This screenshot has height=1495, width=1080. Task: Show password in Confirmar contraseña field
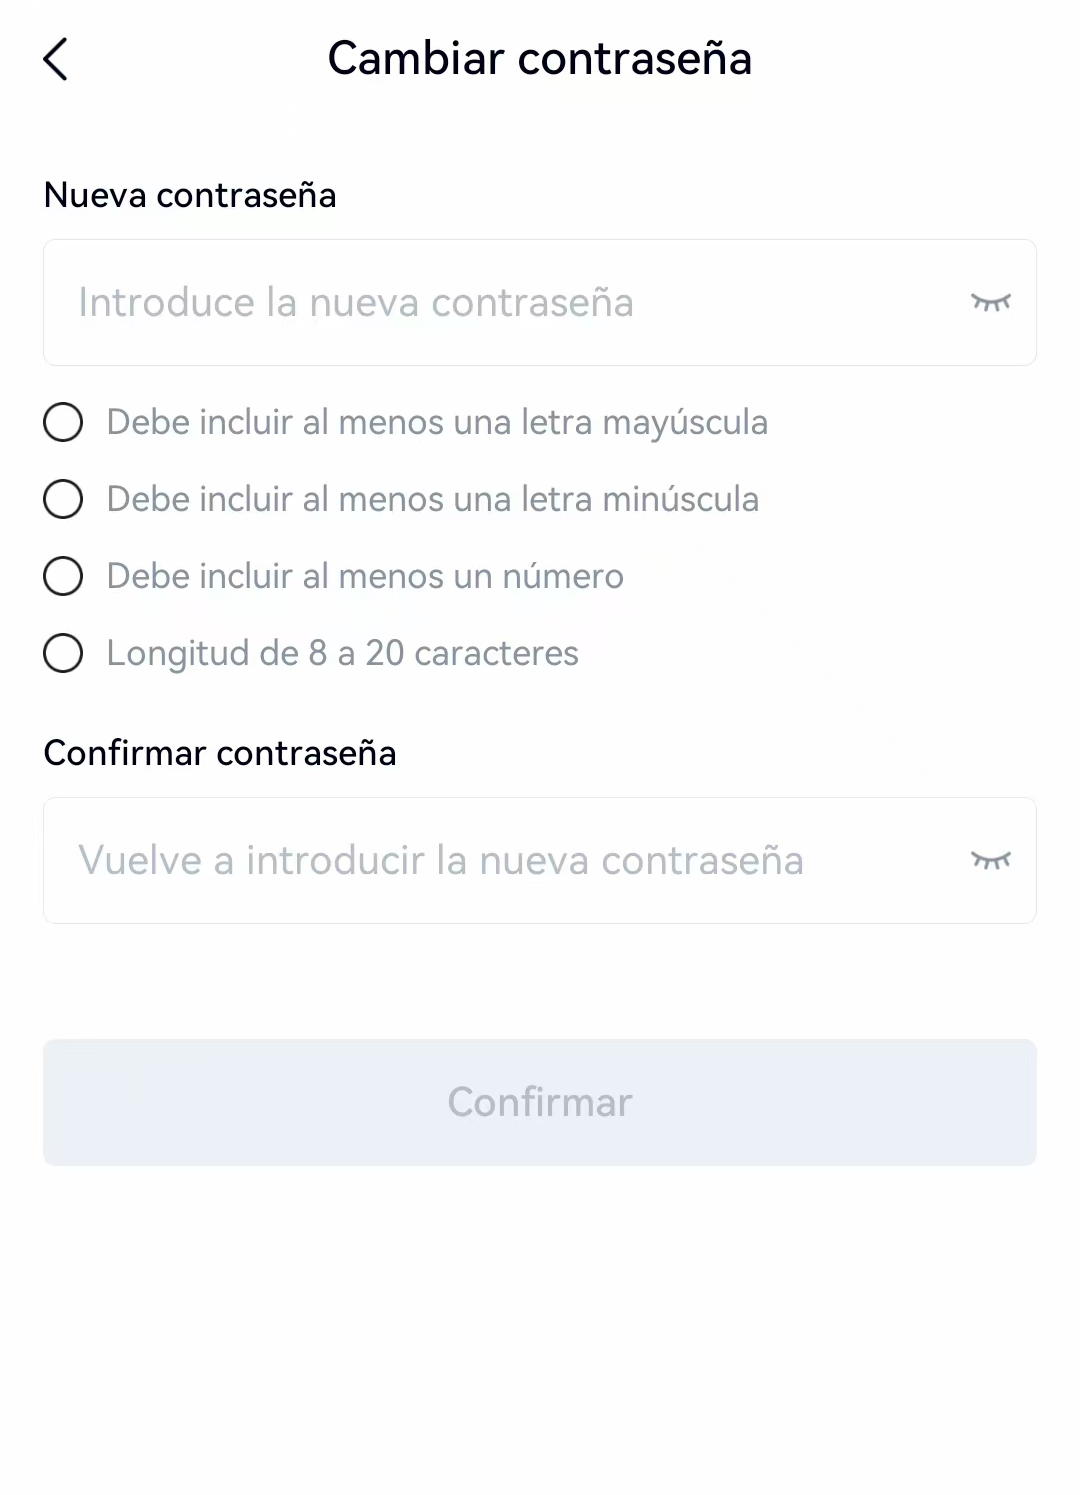(991, 860)
